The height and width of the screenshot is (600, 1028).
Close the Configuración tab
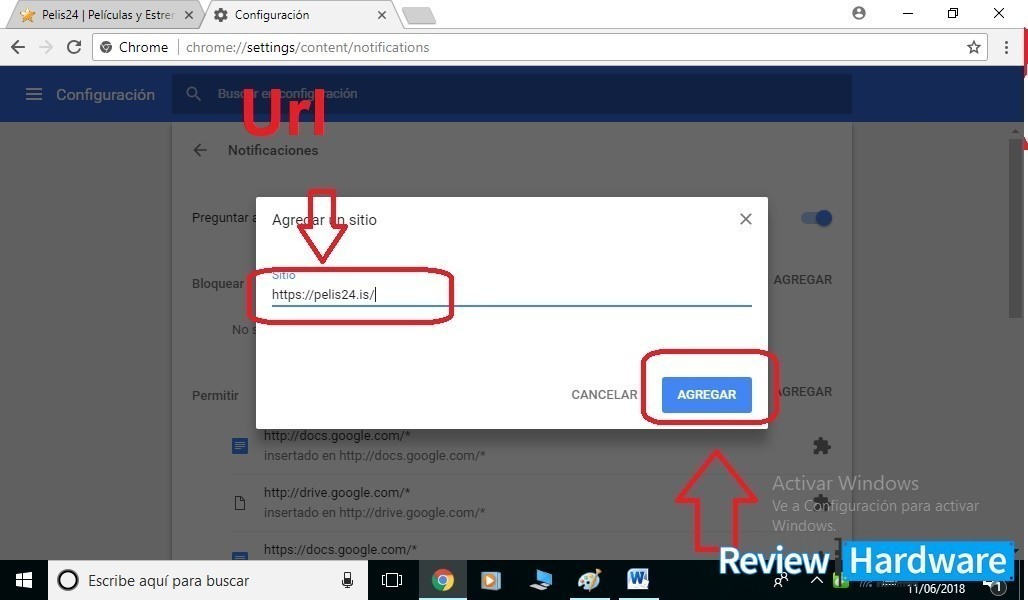(382, 14)
